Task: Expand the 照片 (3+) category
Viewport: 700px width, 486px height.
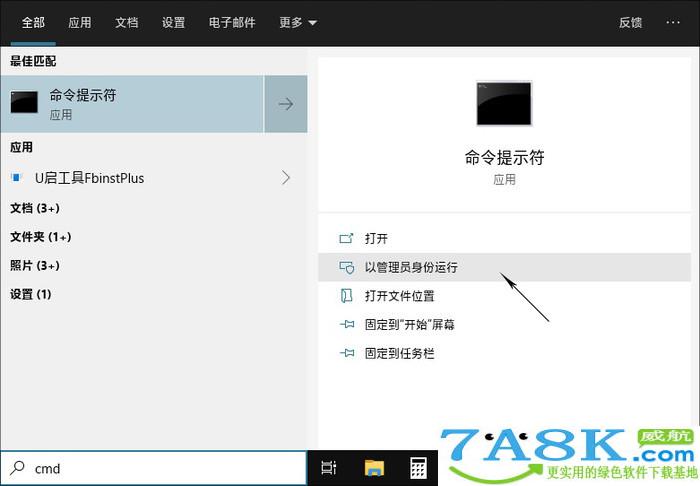Action: pyautogui.click(x=35, y=265)
